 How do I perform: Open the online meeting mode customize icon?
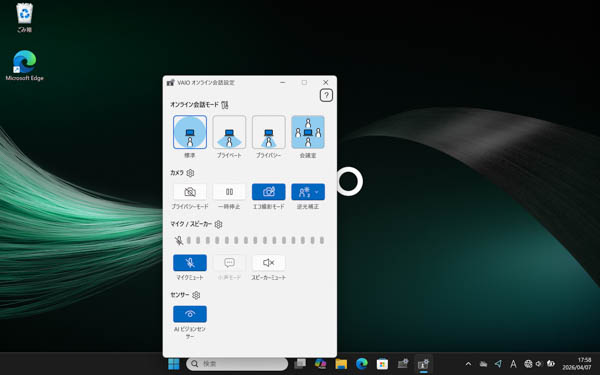click(x=225, y=105)
